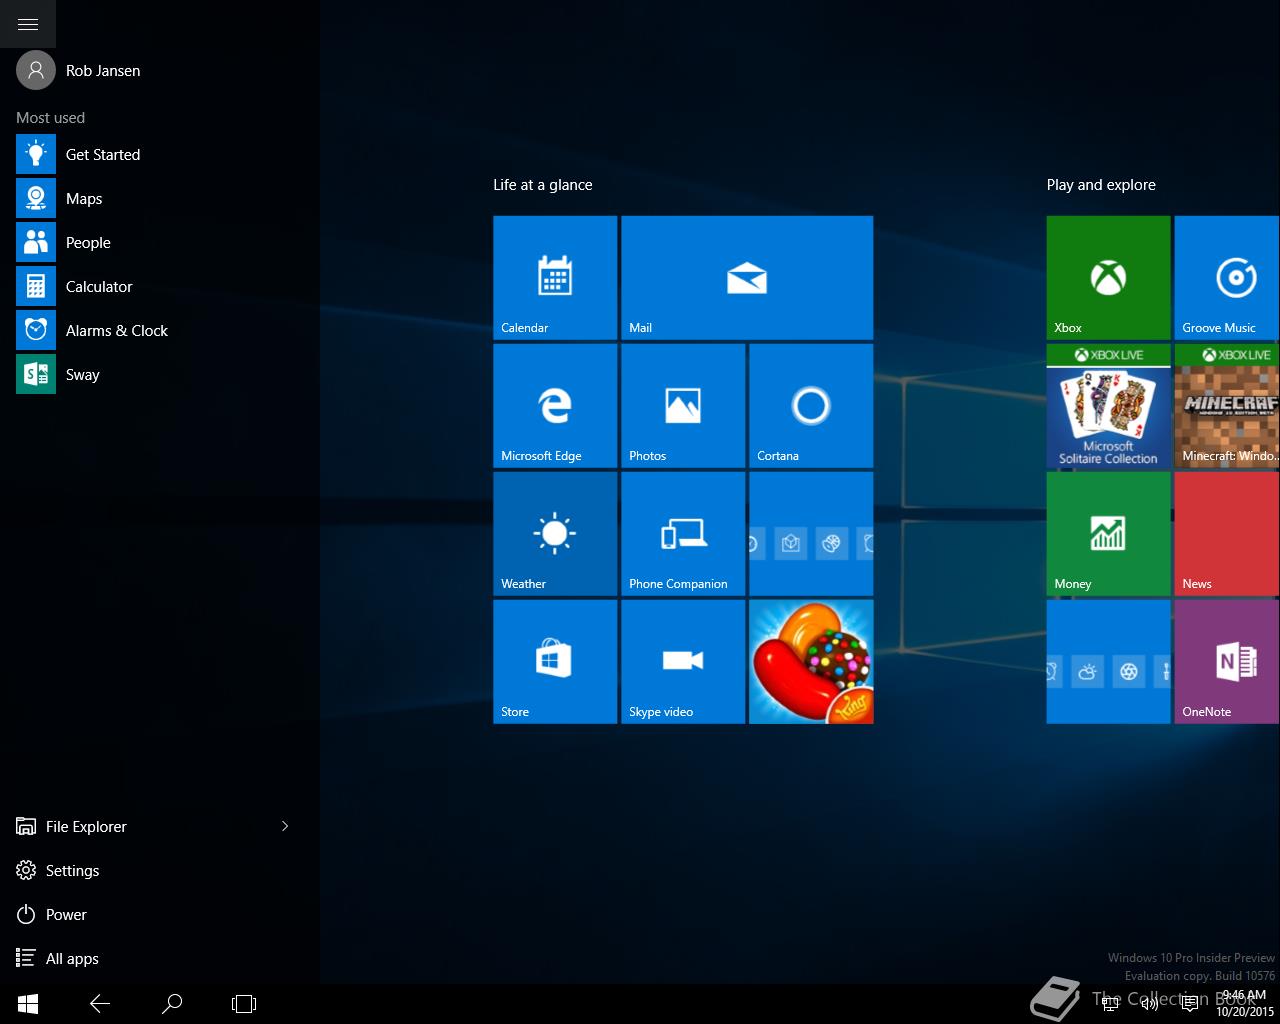Open the News tile
This screenshot has height=1024, width=1280.
tap(1227, 534)
